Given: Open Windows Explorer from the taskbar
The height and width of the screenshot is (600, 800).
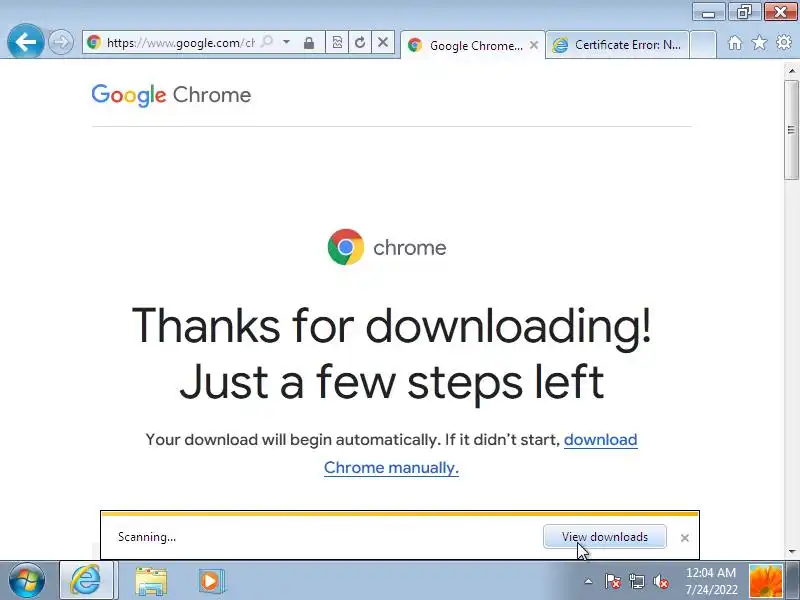Looking at the screenshot, I should [x=151, y=581].
